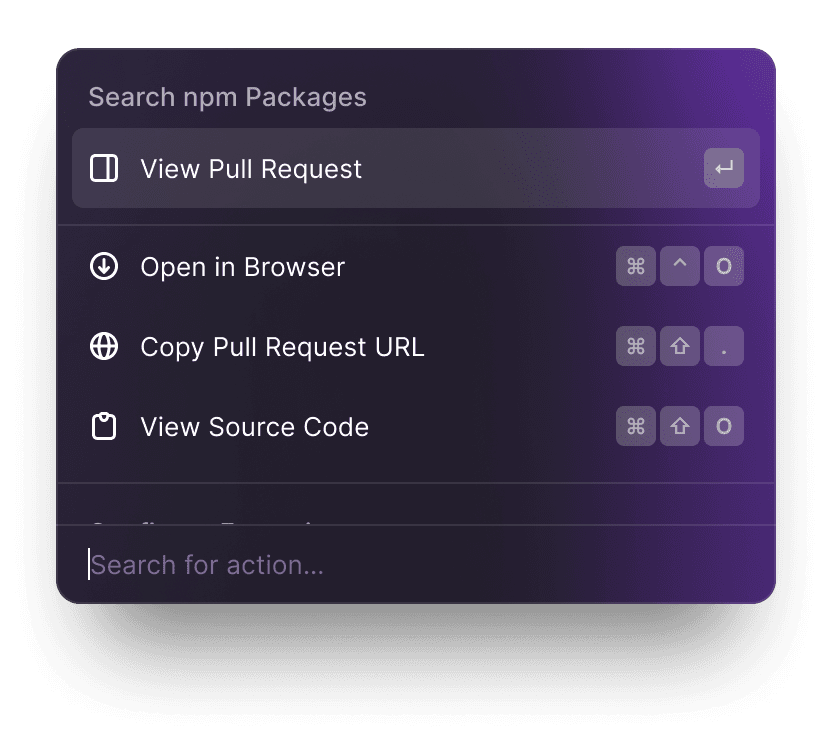832x740 pixels.
Task: Click the O key badge for Open in Browser
Action: tap(724, 266)
